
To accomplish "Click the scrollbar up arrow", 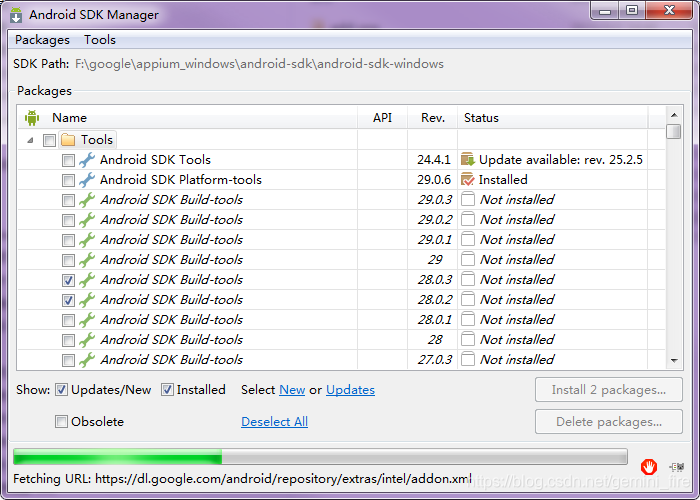I will [x=674, y=115].
